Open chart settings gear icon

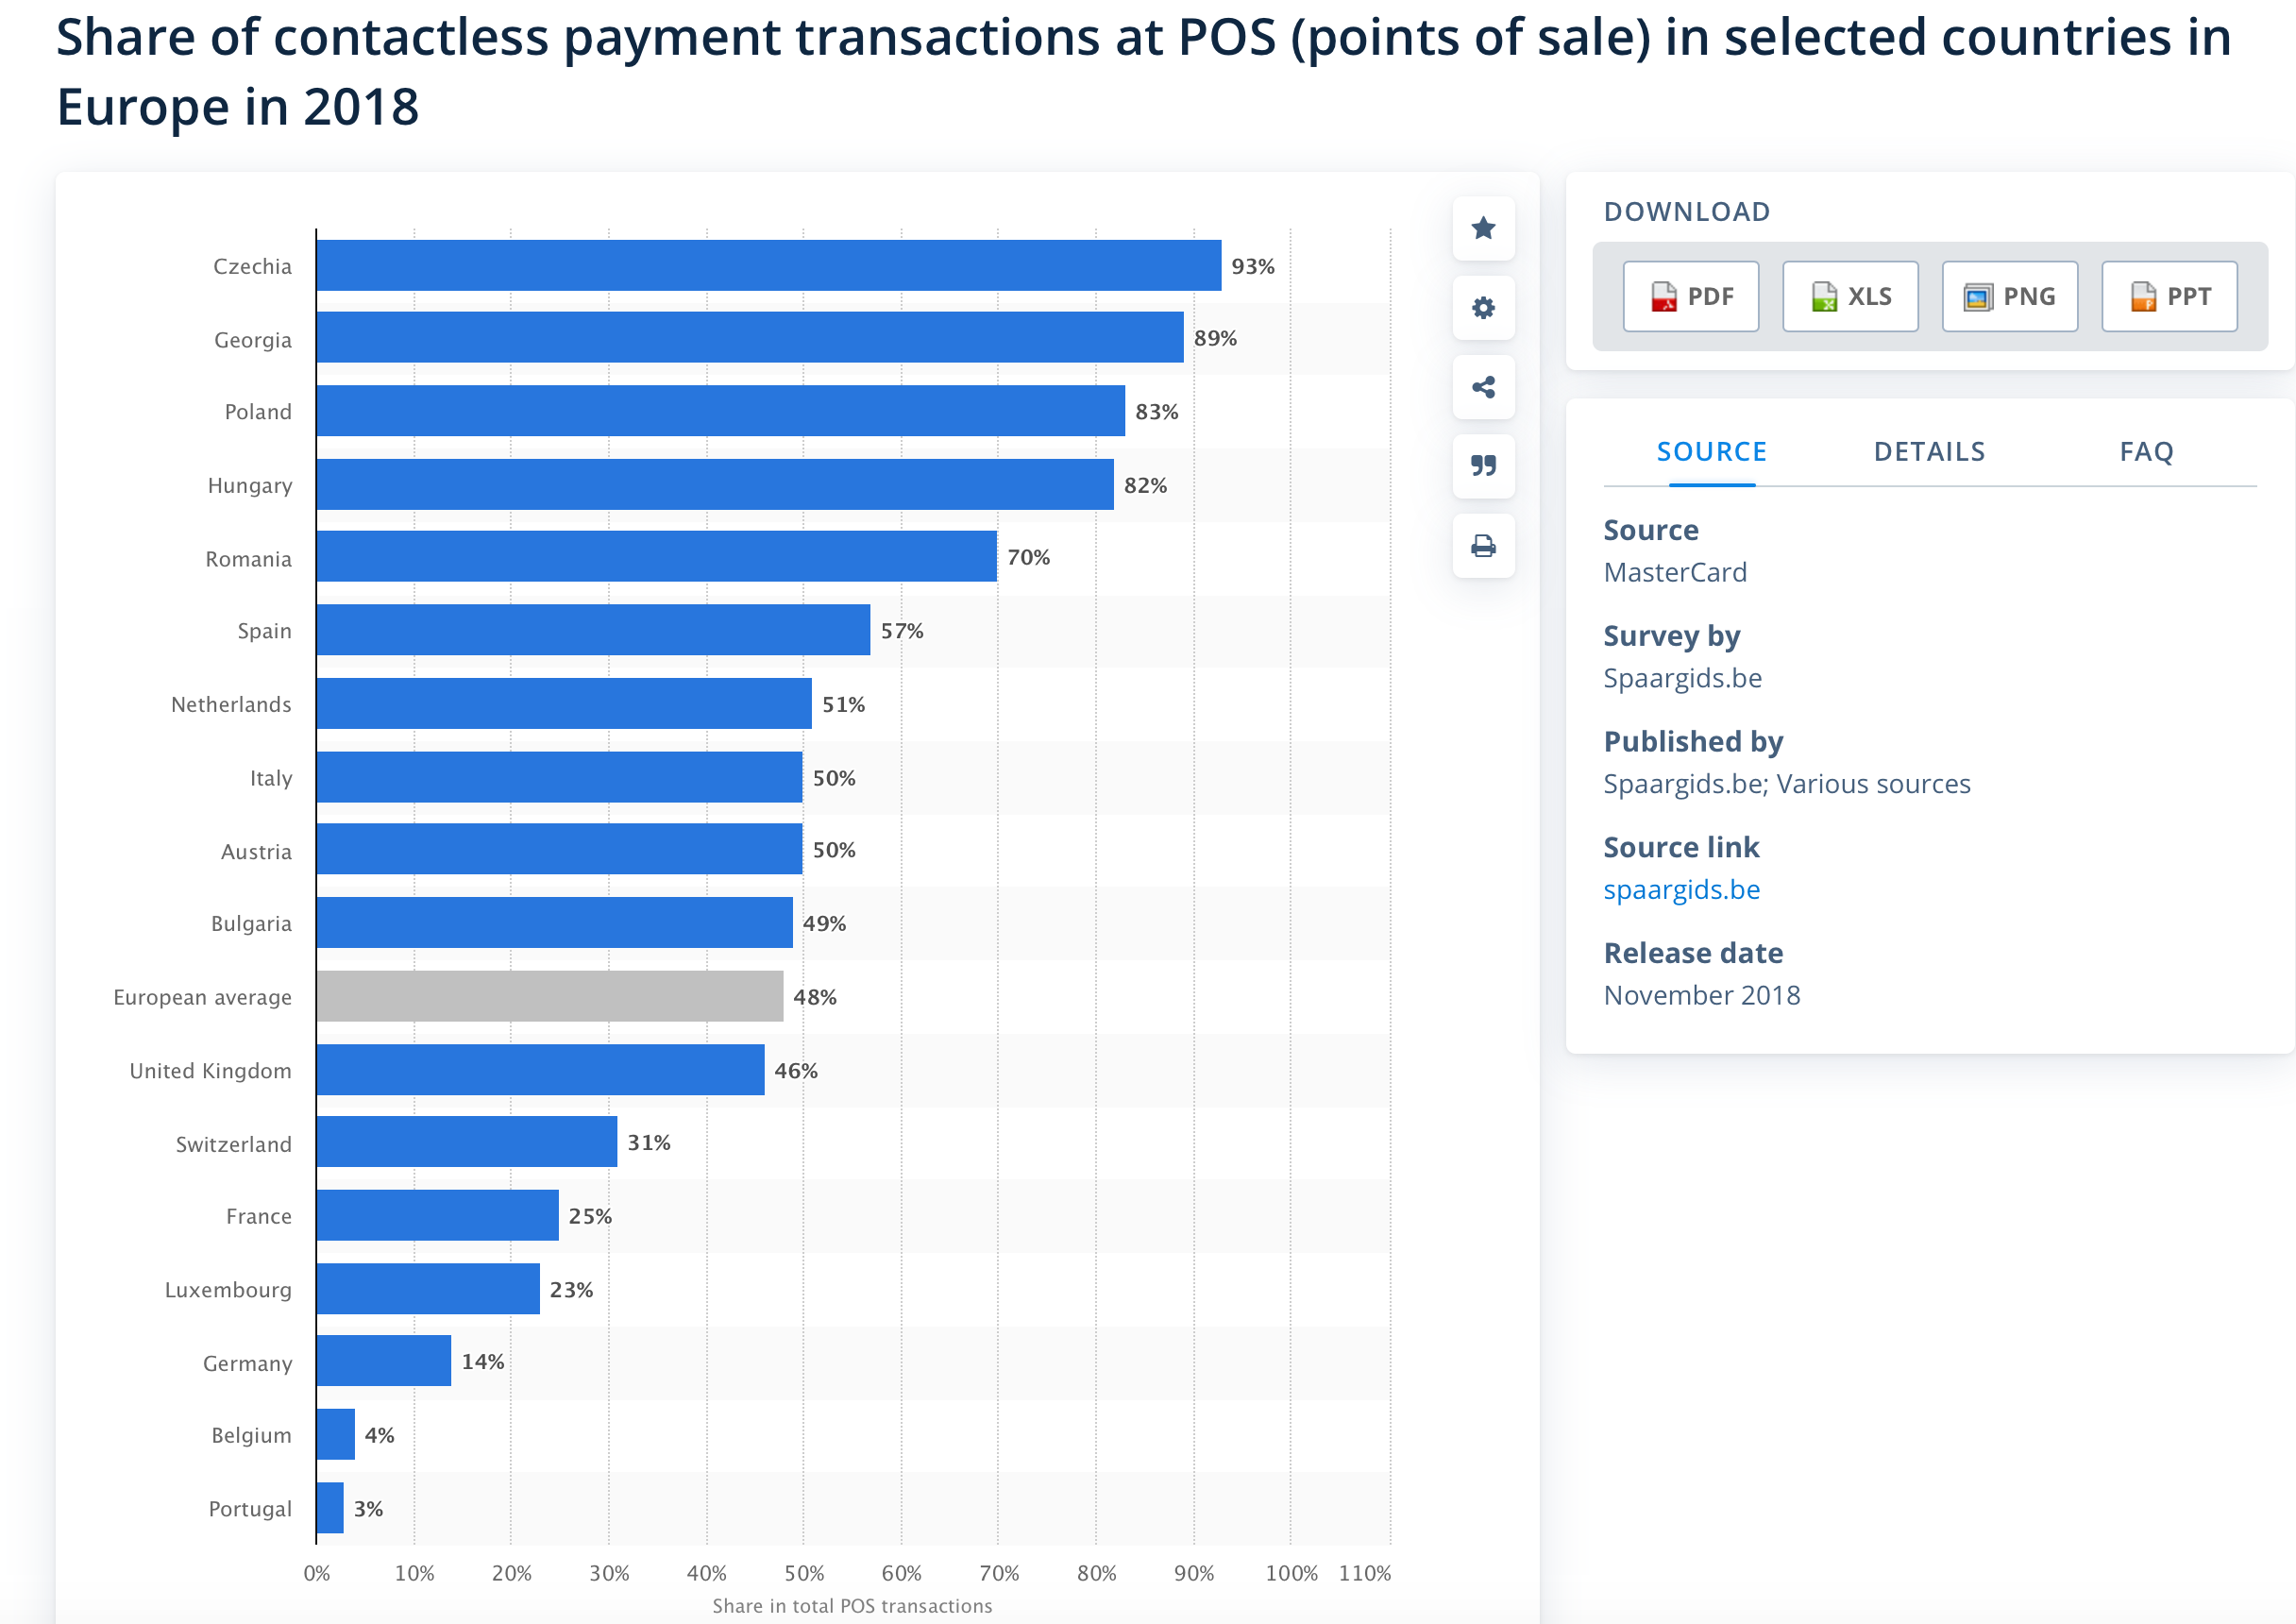pos(1483,307)
